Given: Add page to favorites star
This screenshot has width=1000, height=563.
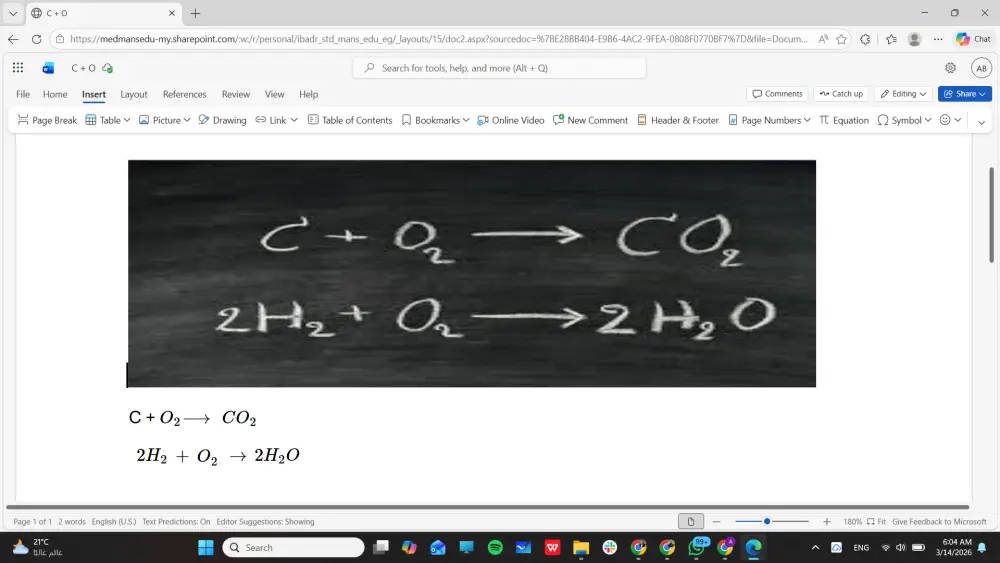Looking at the screenshot, I should (x=841, y=39).
